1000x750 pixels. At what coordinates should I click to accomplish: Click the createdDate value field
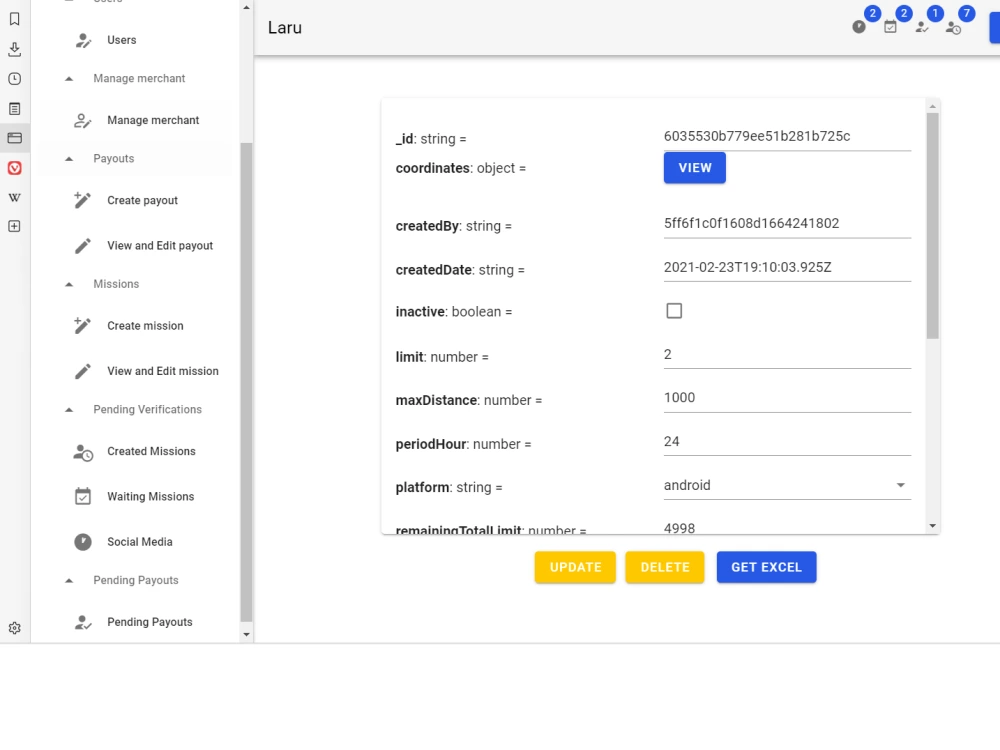pyautogui.click(x=787, y=268)
